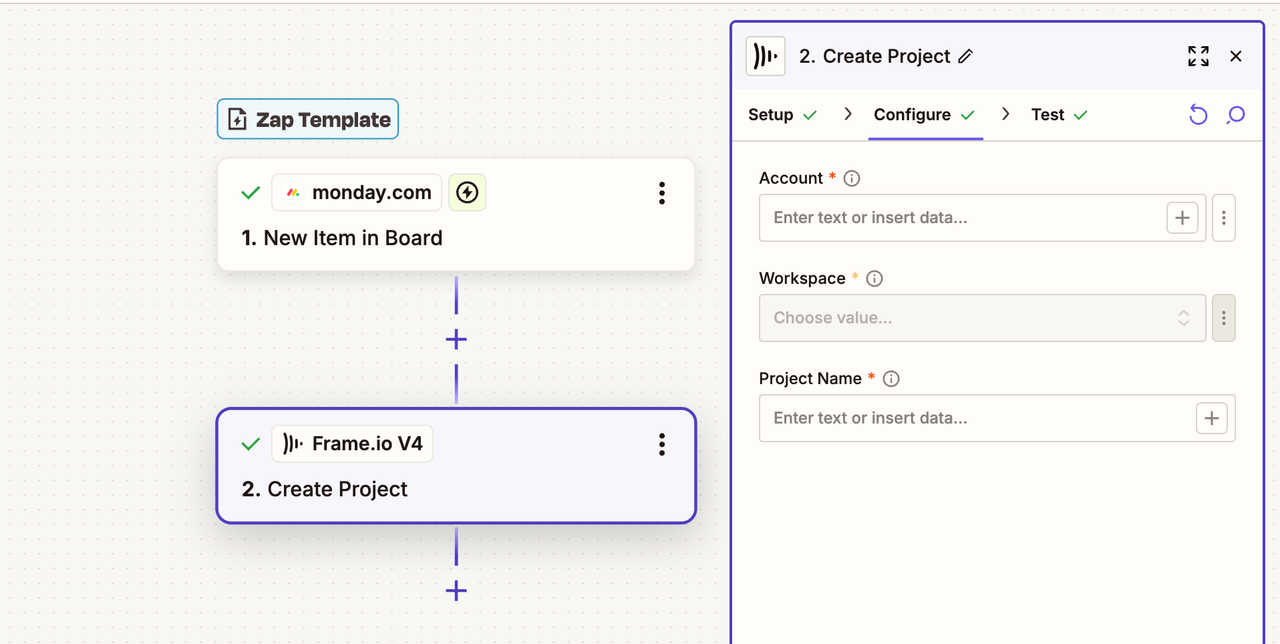Image resolution: width=1280 pixels, height=644 pixels.
Task: Close the Create Project panel
Action: [1236, 56]
